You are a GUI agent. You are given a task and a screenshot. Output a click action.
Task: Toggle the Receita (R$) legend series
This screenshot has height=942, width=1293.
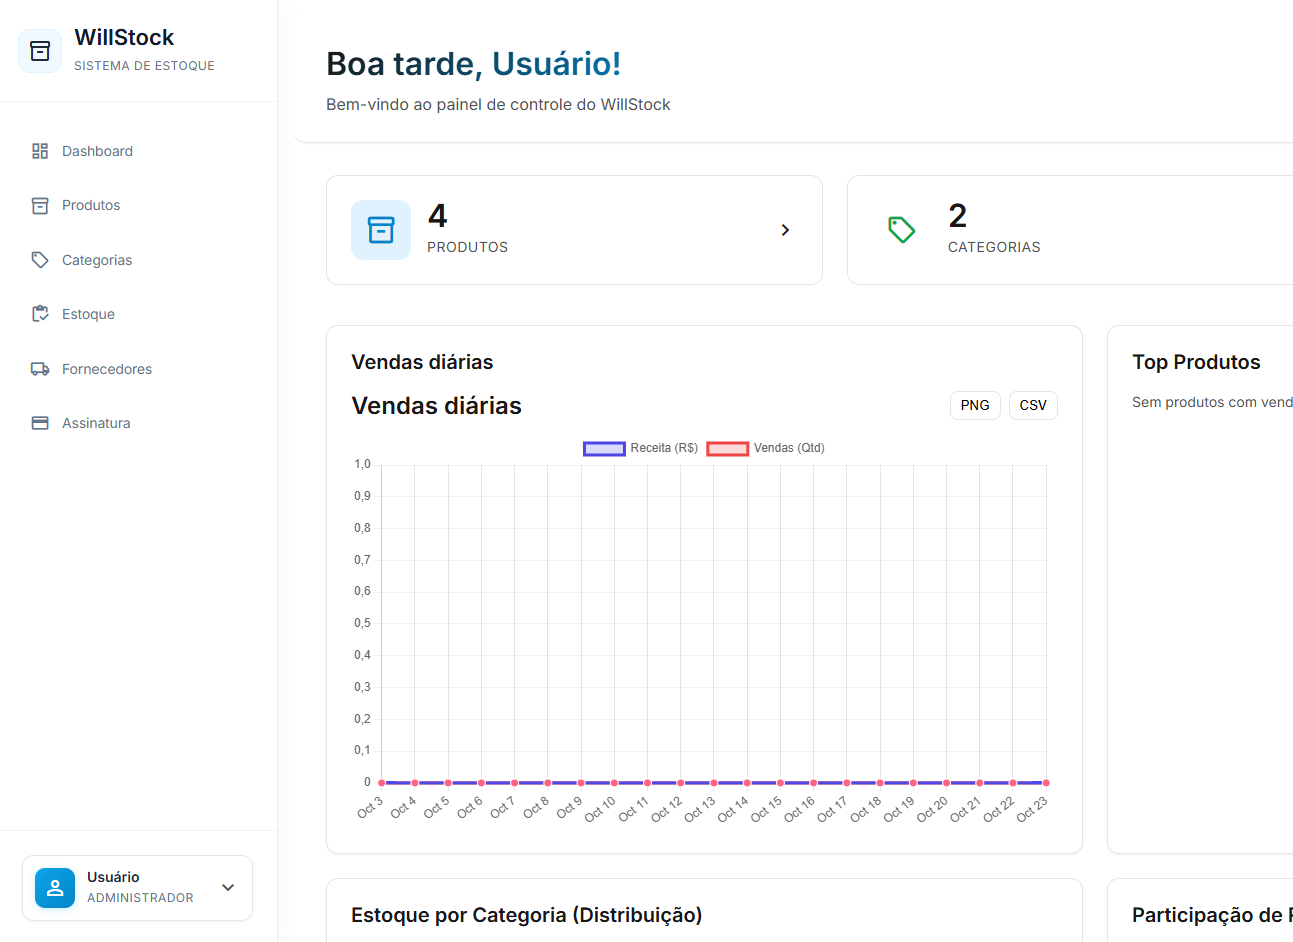tap(641, 448)
